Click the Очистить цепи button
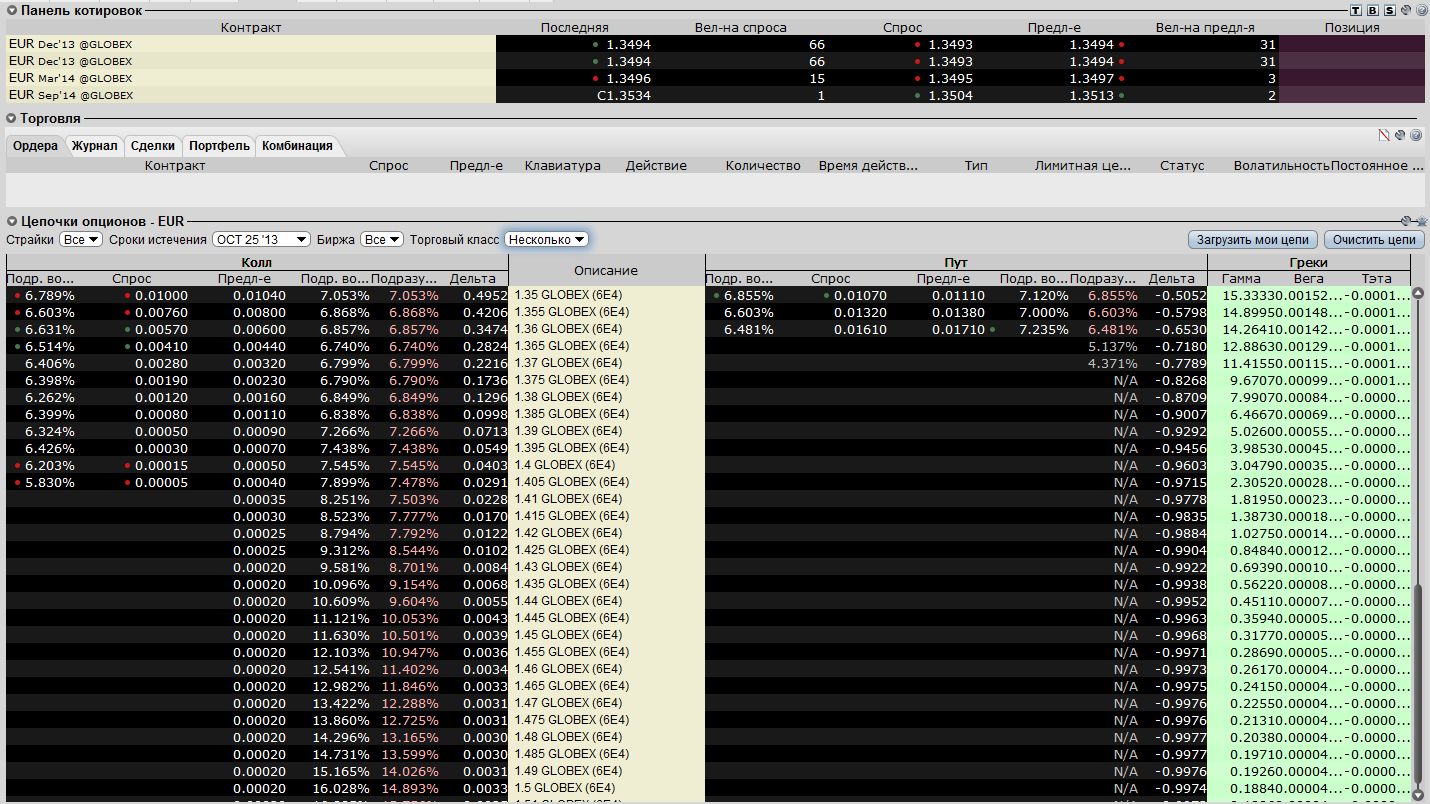The height and width of the screenshot is (804, 1430). pos(1374,240)
